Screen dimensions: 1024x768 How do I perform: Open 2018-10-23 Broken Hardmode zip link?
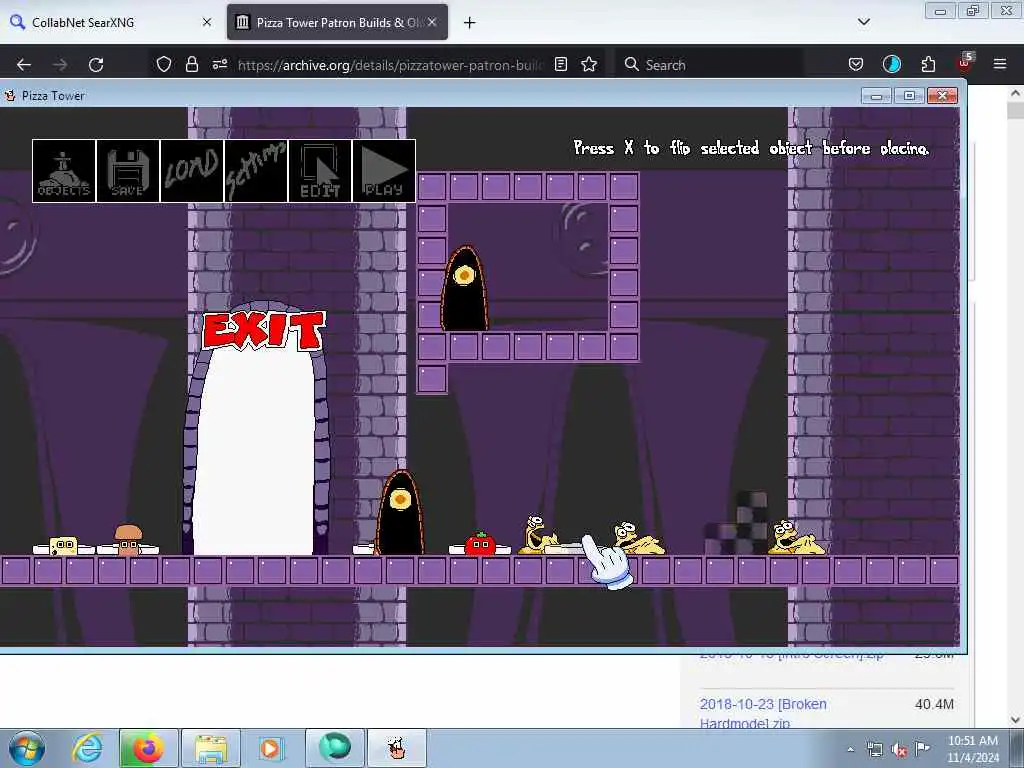point(763,713)
